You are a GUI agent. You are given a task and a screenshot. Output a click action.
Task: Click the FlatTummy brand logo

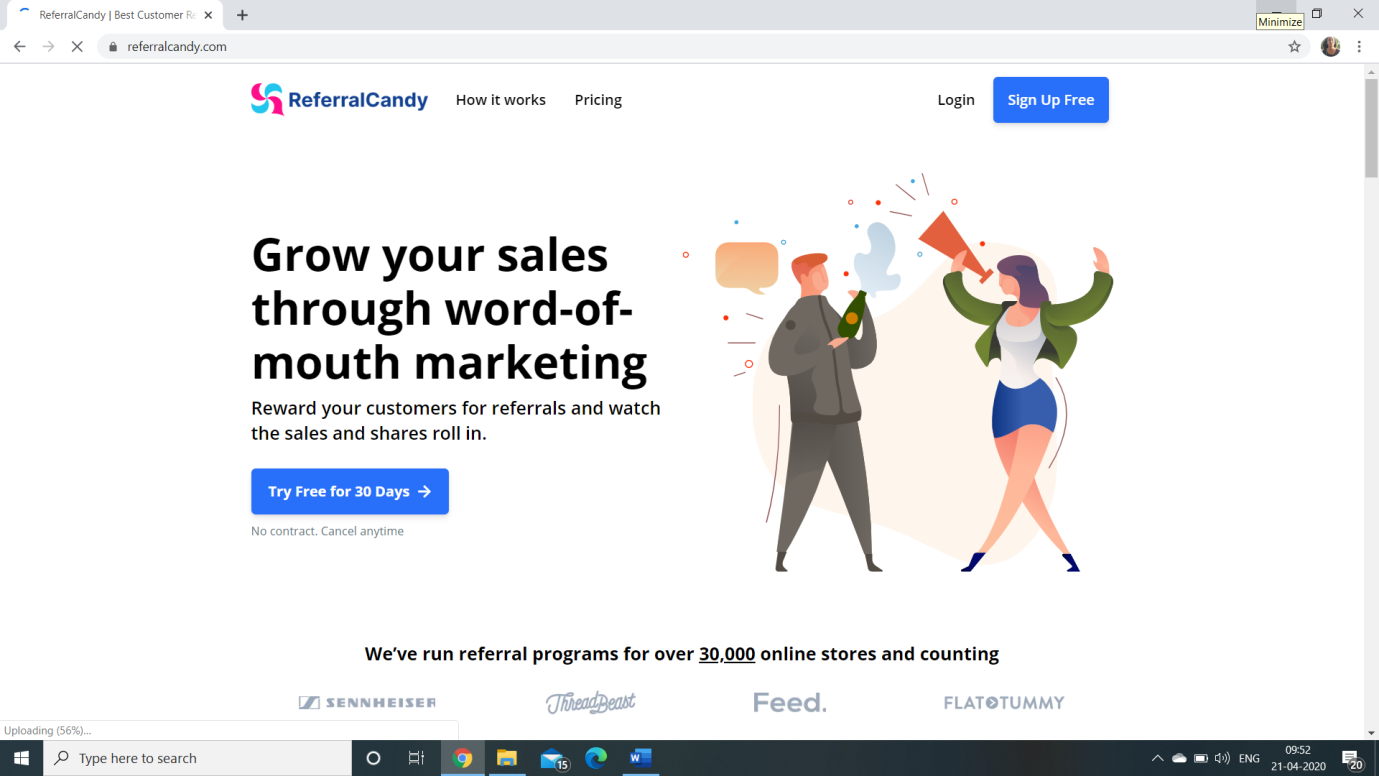(x=1004, y=703)
